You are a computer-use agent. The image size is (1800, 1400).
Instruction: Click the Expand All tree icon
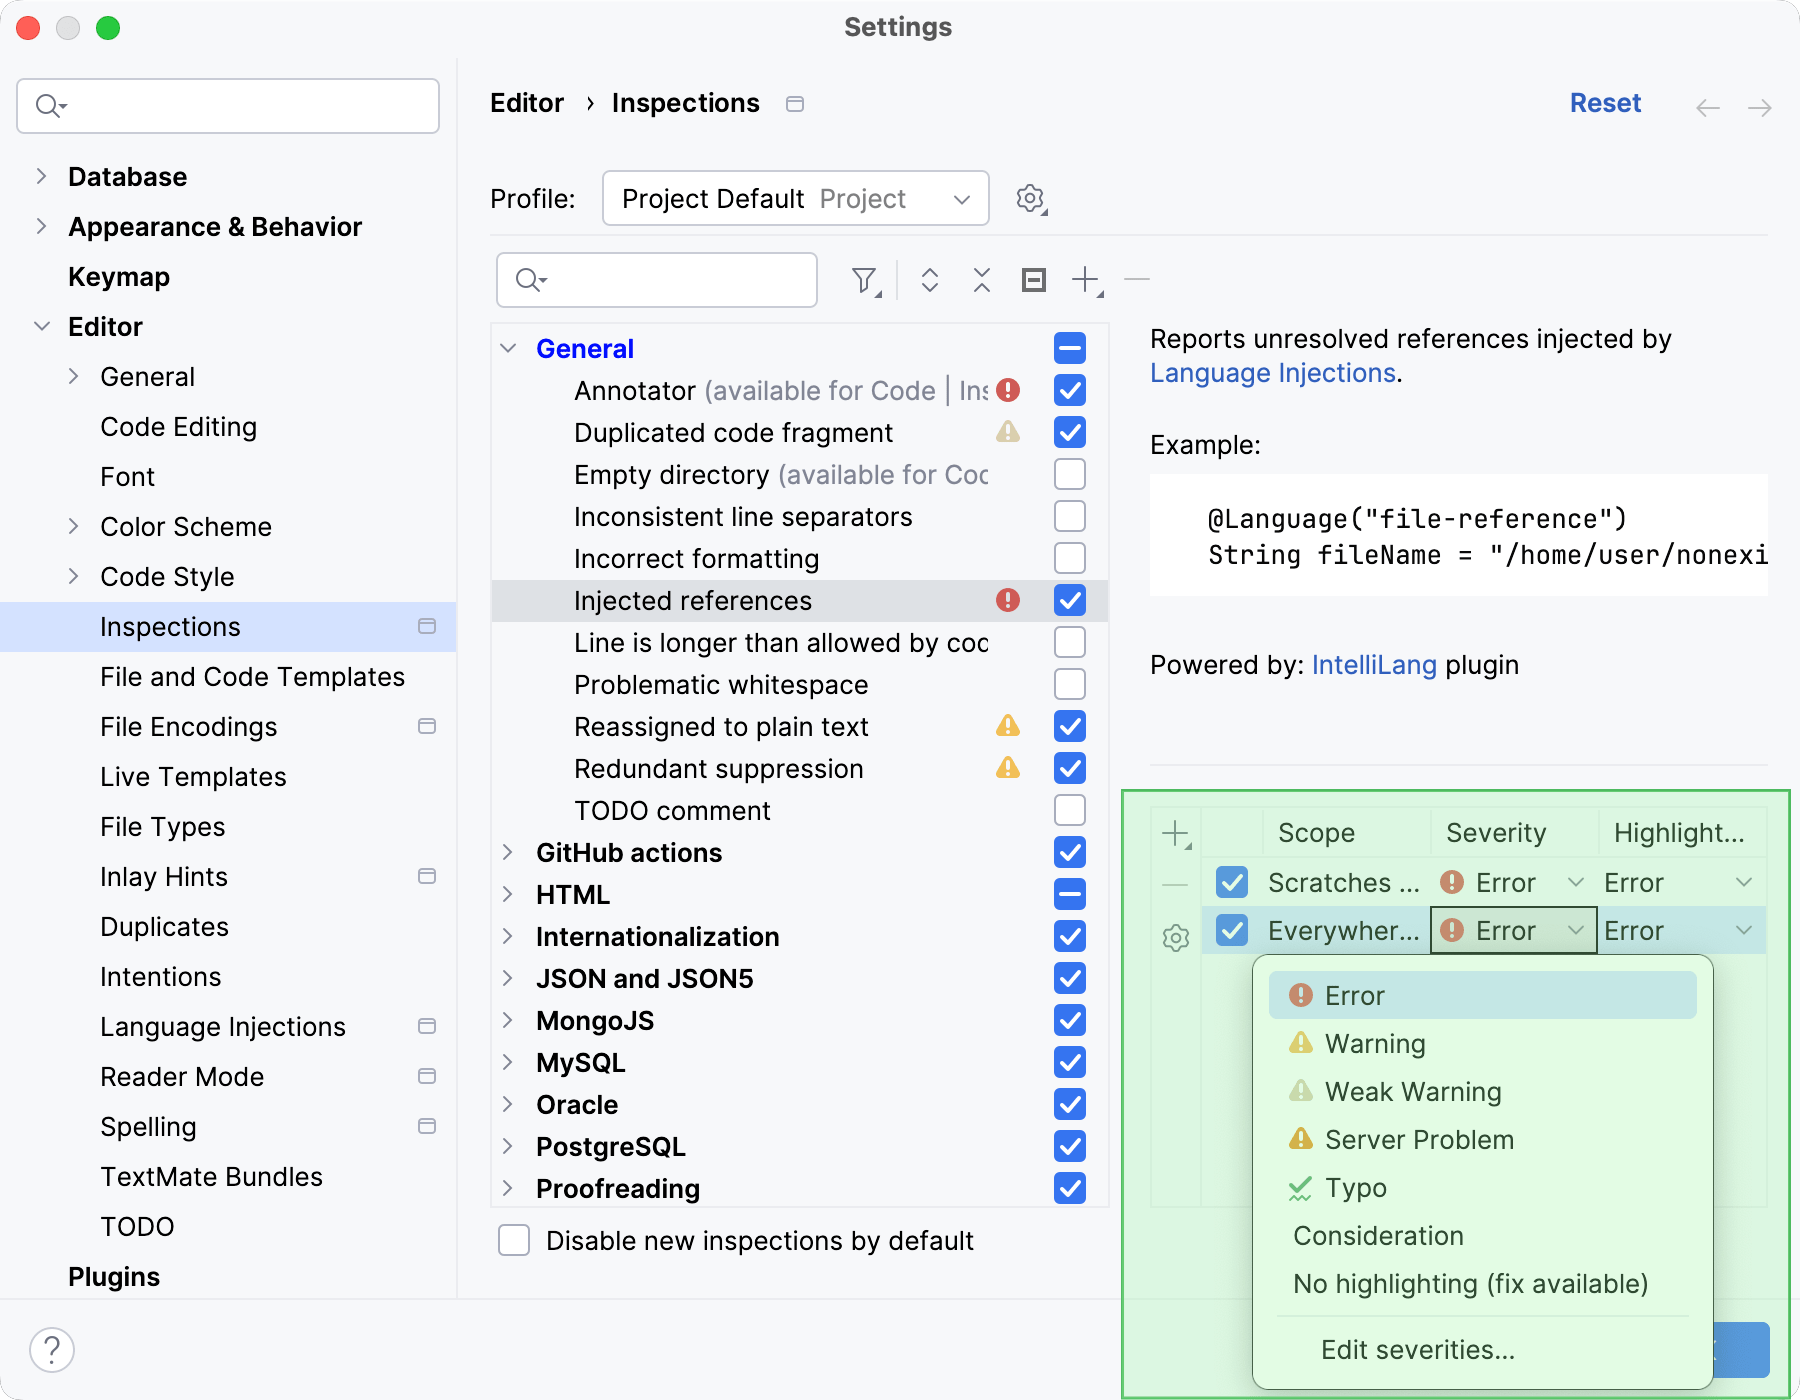click(929, 280)
